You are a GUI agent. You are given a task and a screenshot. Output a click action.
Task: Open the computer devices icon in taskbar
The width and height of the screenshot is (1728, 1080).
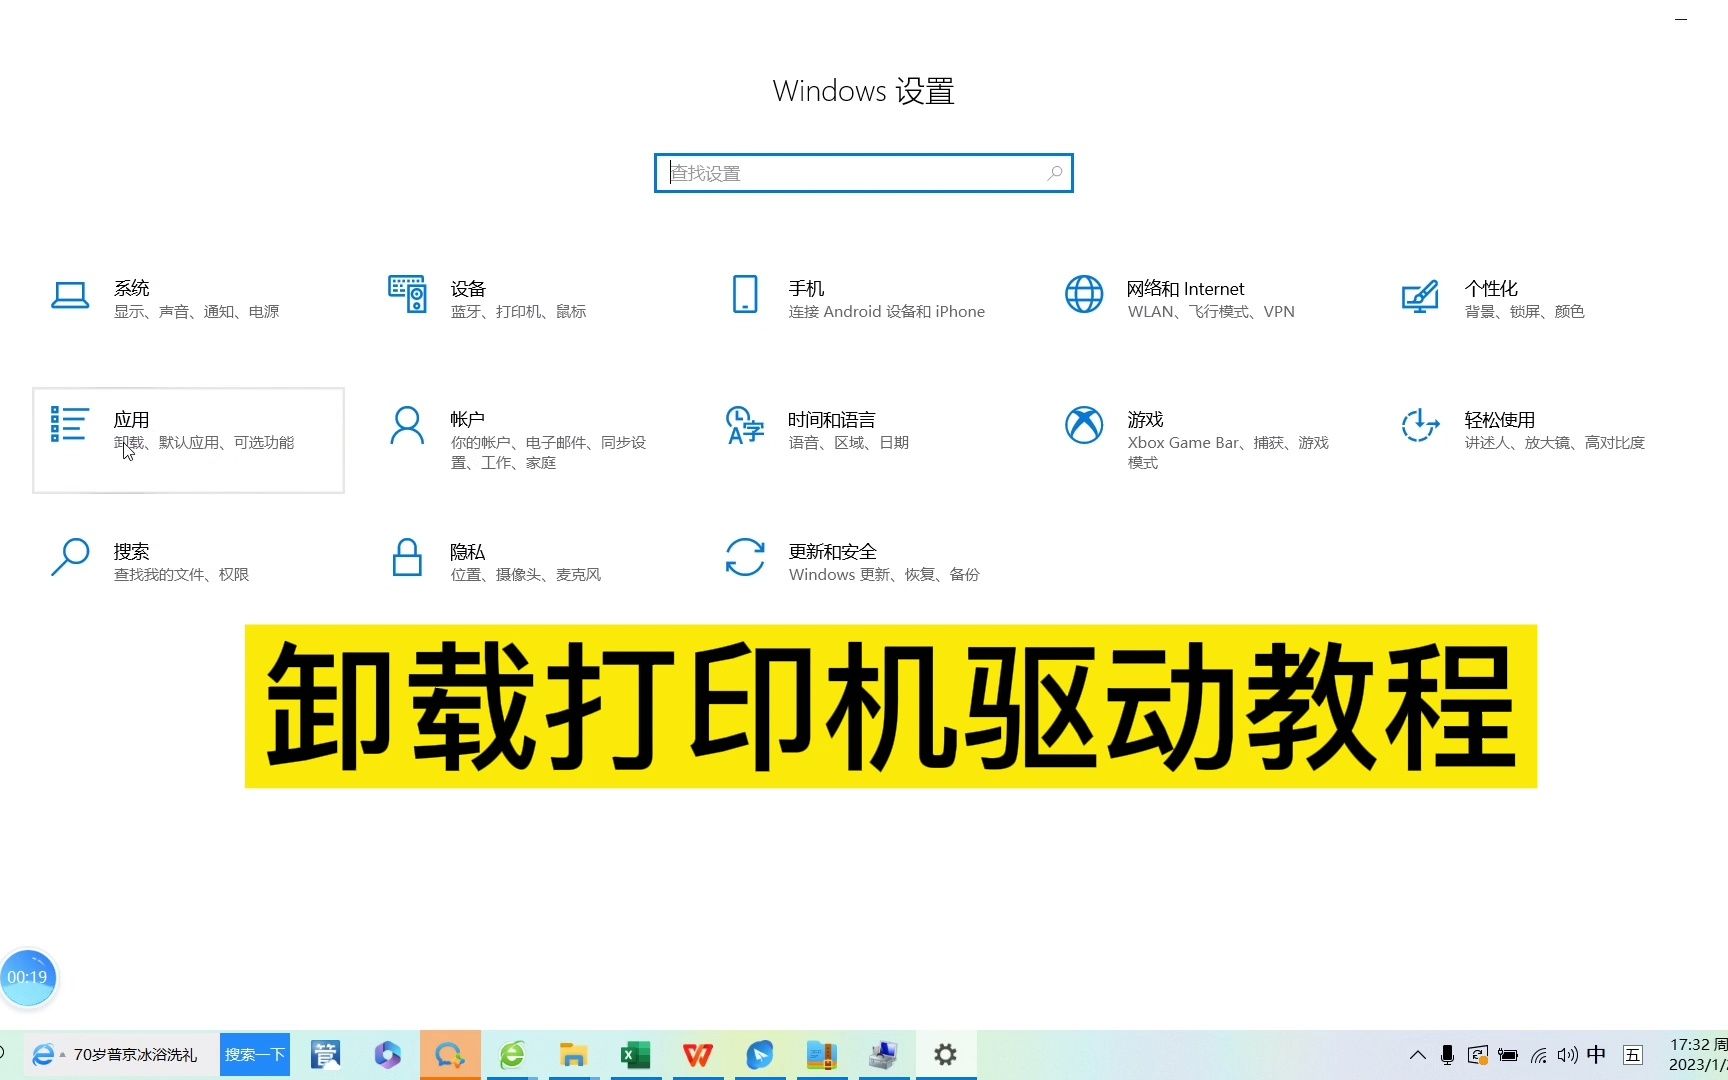tap(883, 1055)
